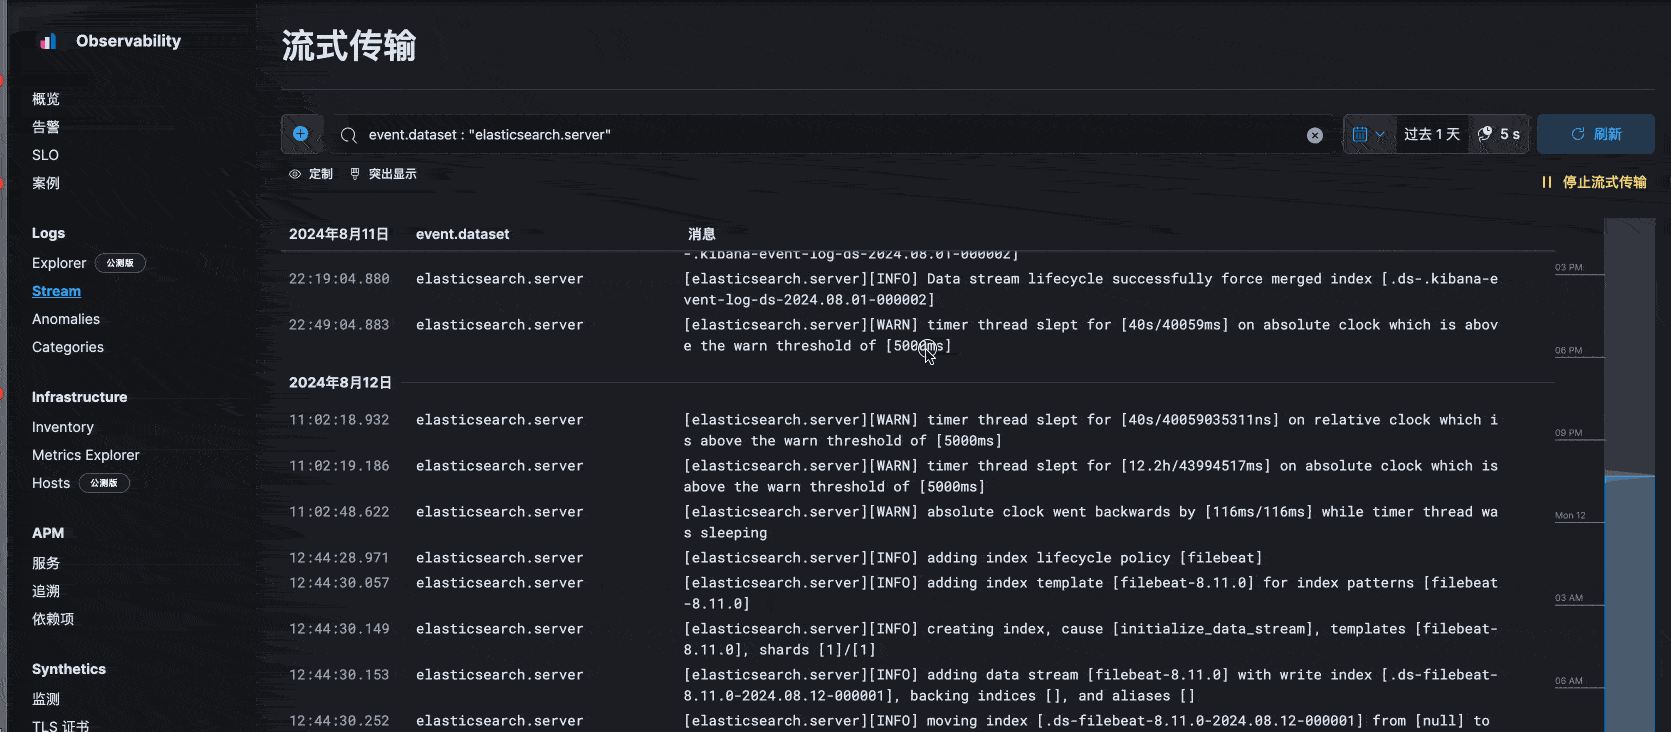Open APM 追溯
Viewport: 1671px width, 732px height.
pyautogui.click(x=46, y=591)
